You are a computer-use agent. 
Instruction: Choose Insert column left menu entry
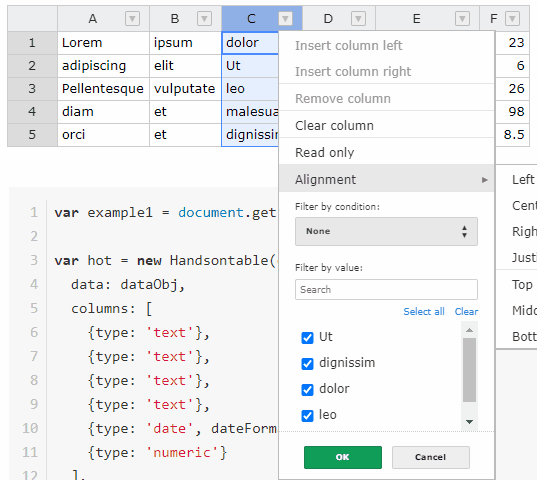387,45
